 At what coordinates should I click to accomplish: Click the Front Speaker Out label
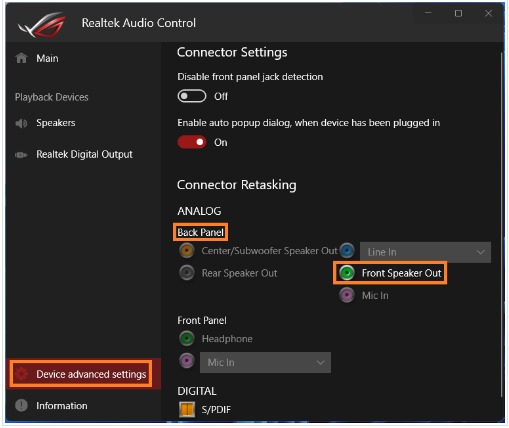point(401,273)
